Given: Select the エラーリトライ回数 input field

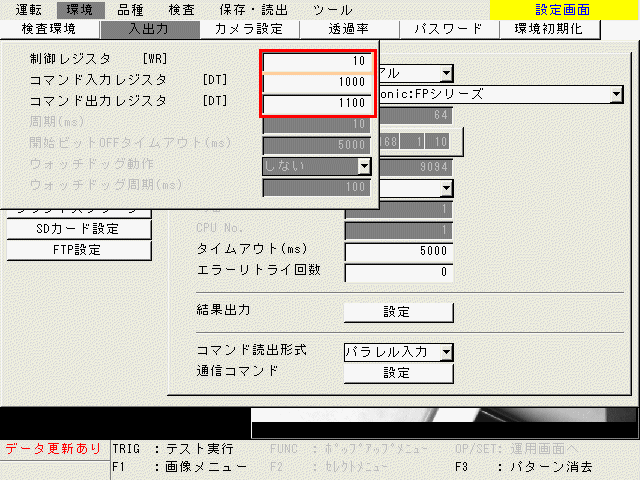Looking at the screenshot, I should click(398, 272).
